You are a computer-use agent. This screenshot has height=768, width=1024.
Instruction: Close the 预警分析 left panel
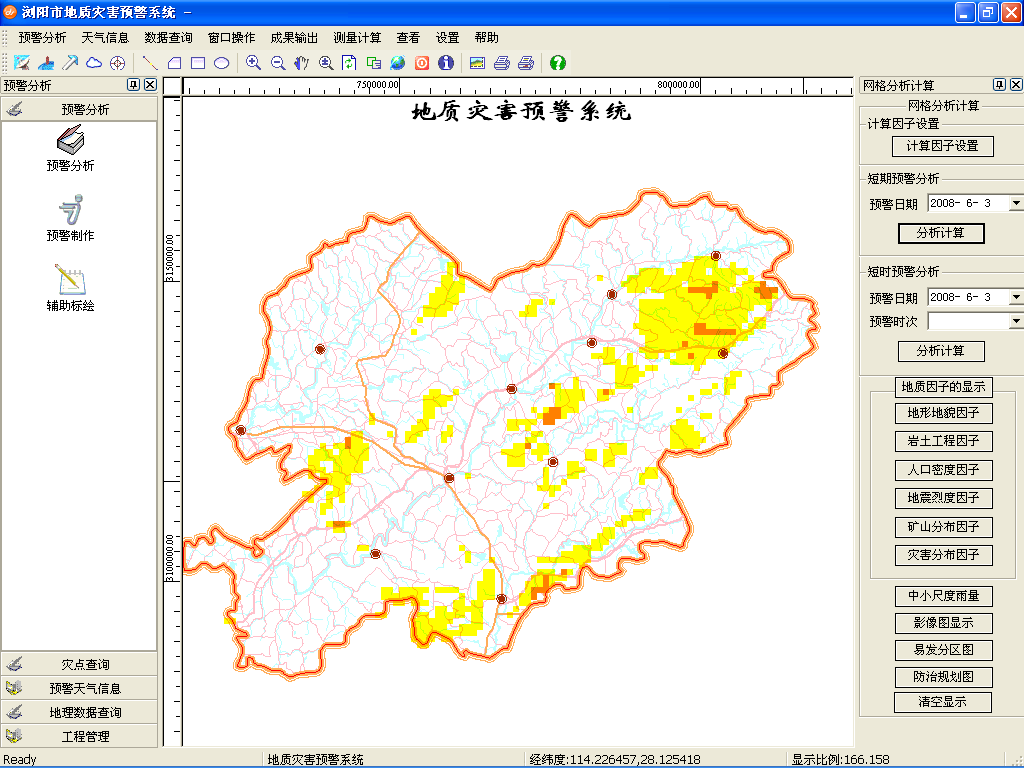click(x=150, y=85)
